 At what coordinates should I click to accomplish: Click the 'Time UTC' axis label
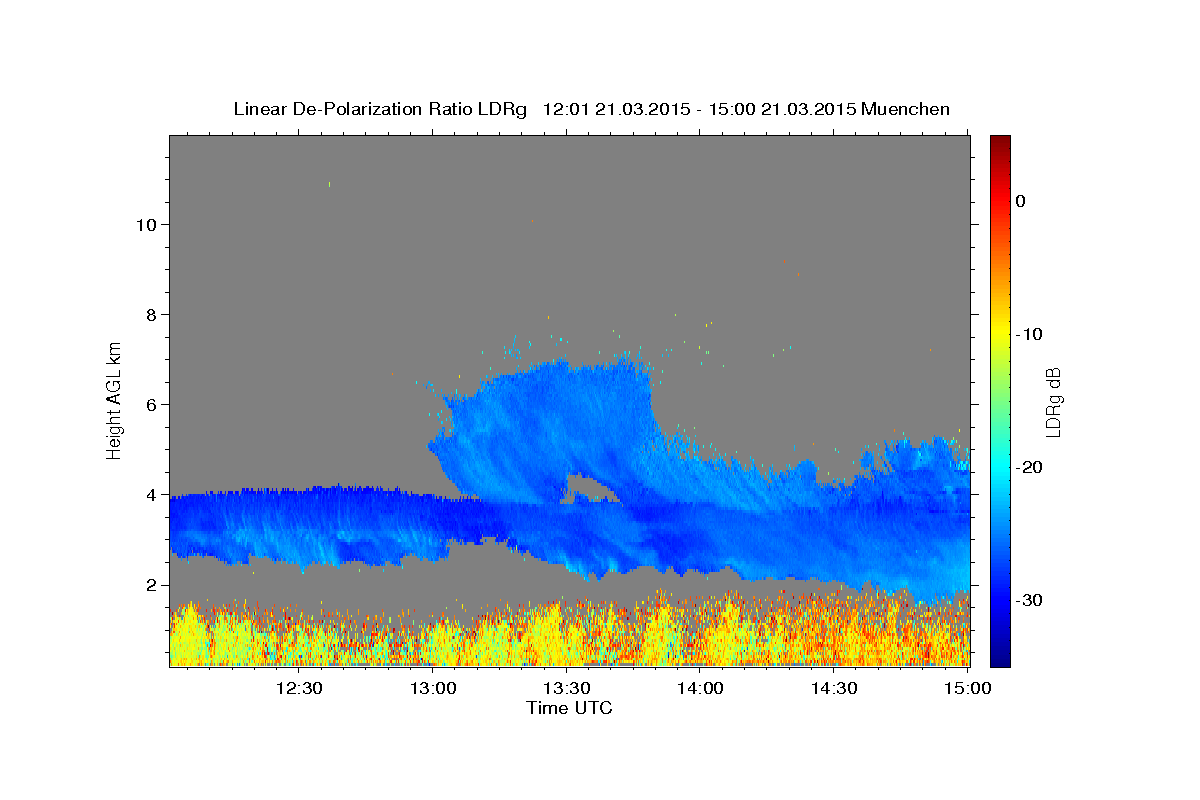click(569, 708)
